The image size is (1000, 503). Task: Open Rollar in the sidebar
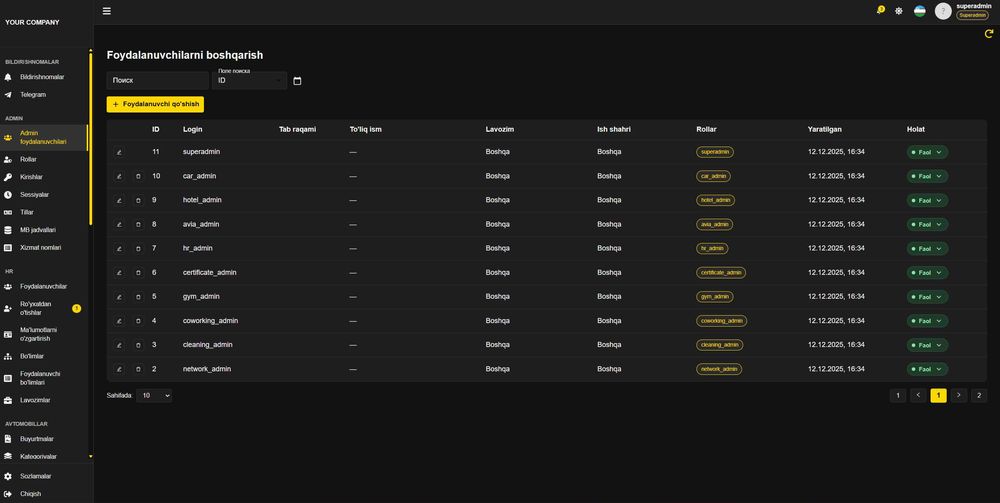point(43,159)
